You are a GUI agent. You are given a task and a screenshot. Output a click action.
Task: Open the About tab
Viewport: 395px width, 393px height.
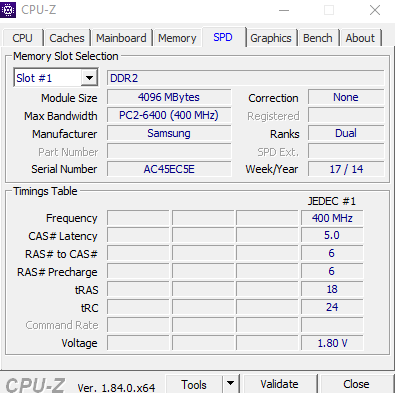click(x=360, y=38)
